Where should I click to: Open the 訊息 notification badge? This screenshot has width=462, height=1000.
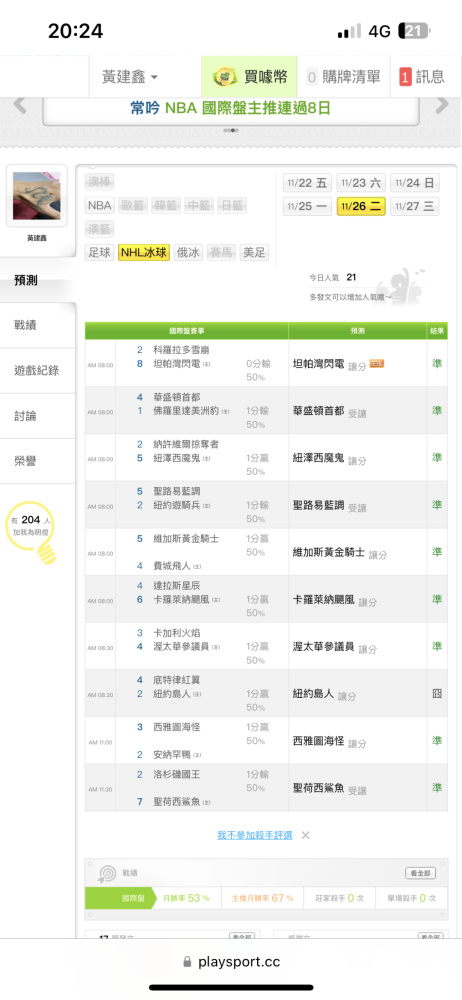click(x=405, y=77)
